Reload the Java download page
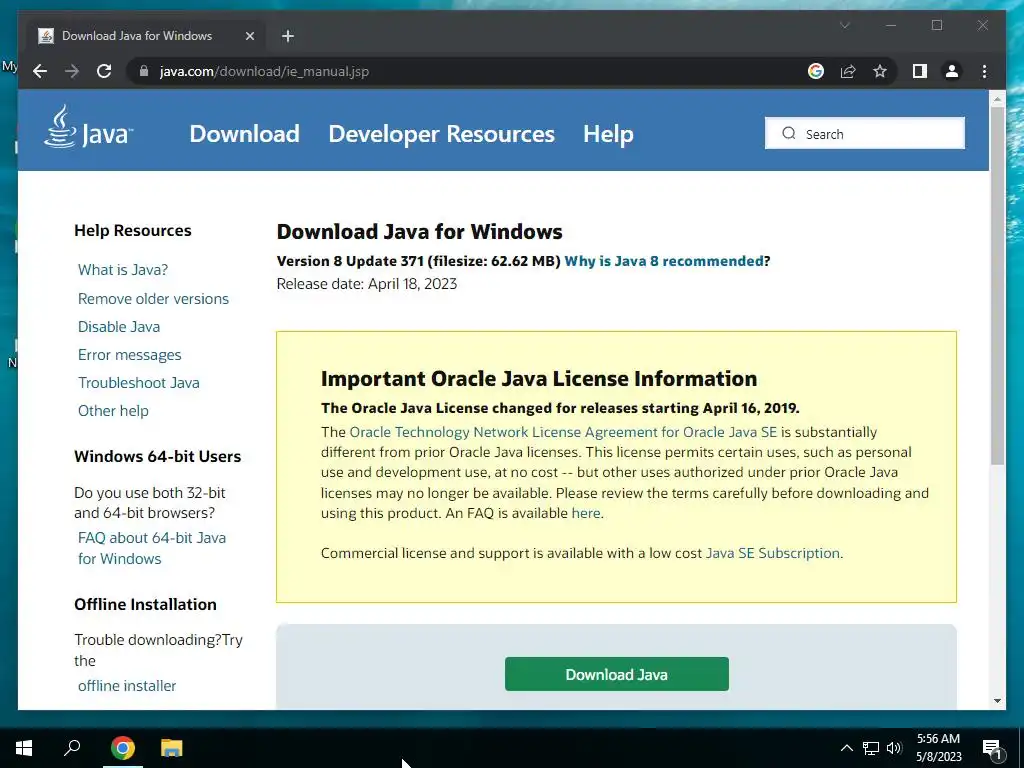The width and height of the screenshot is (1024, 768). 104,71
